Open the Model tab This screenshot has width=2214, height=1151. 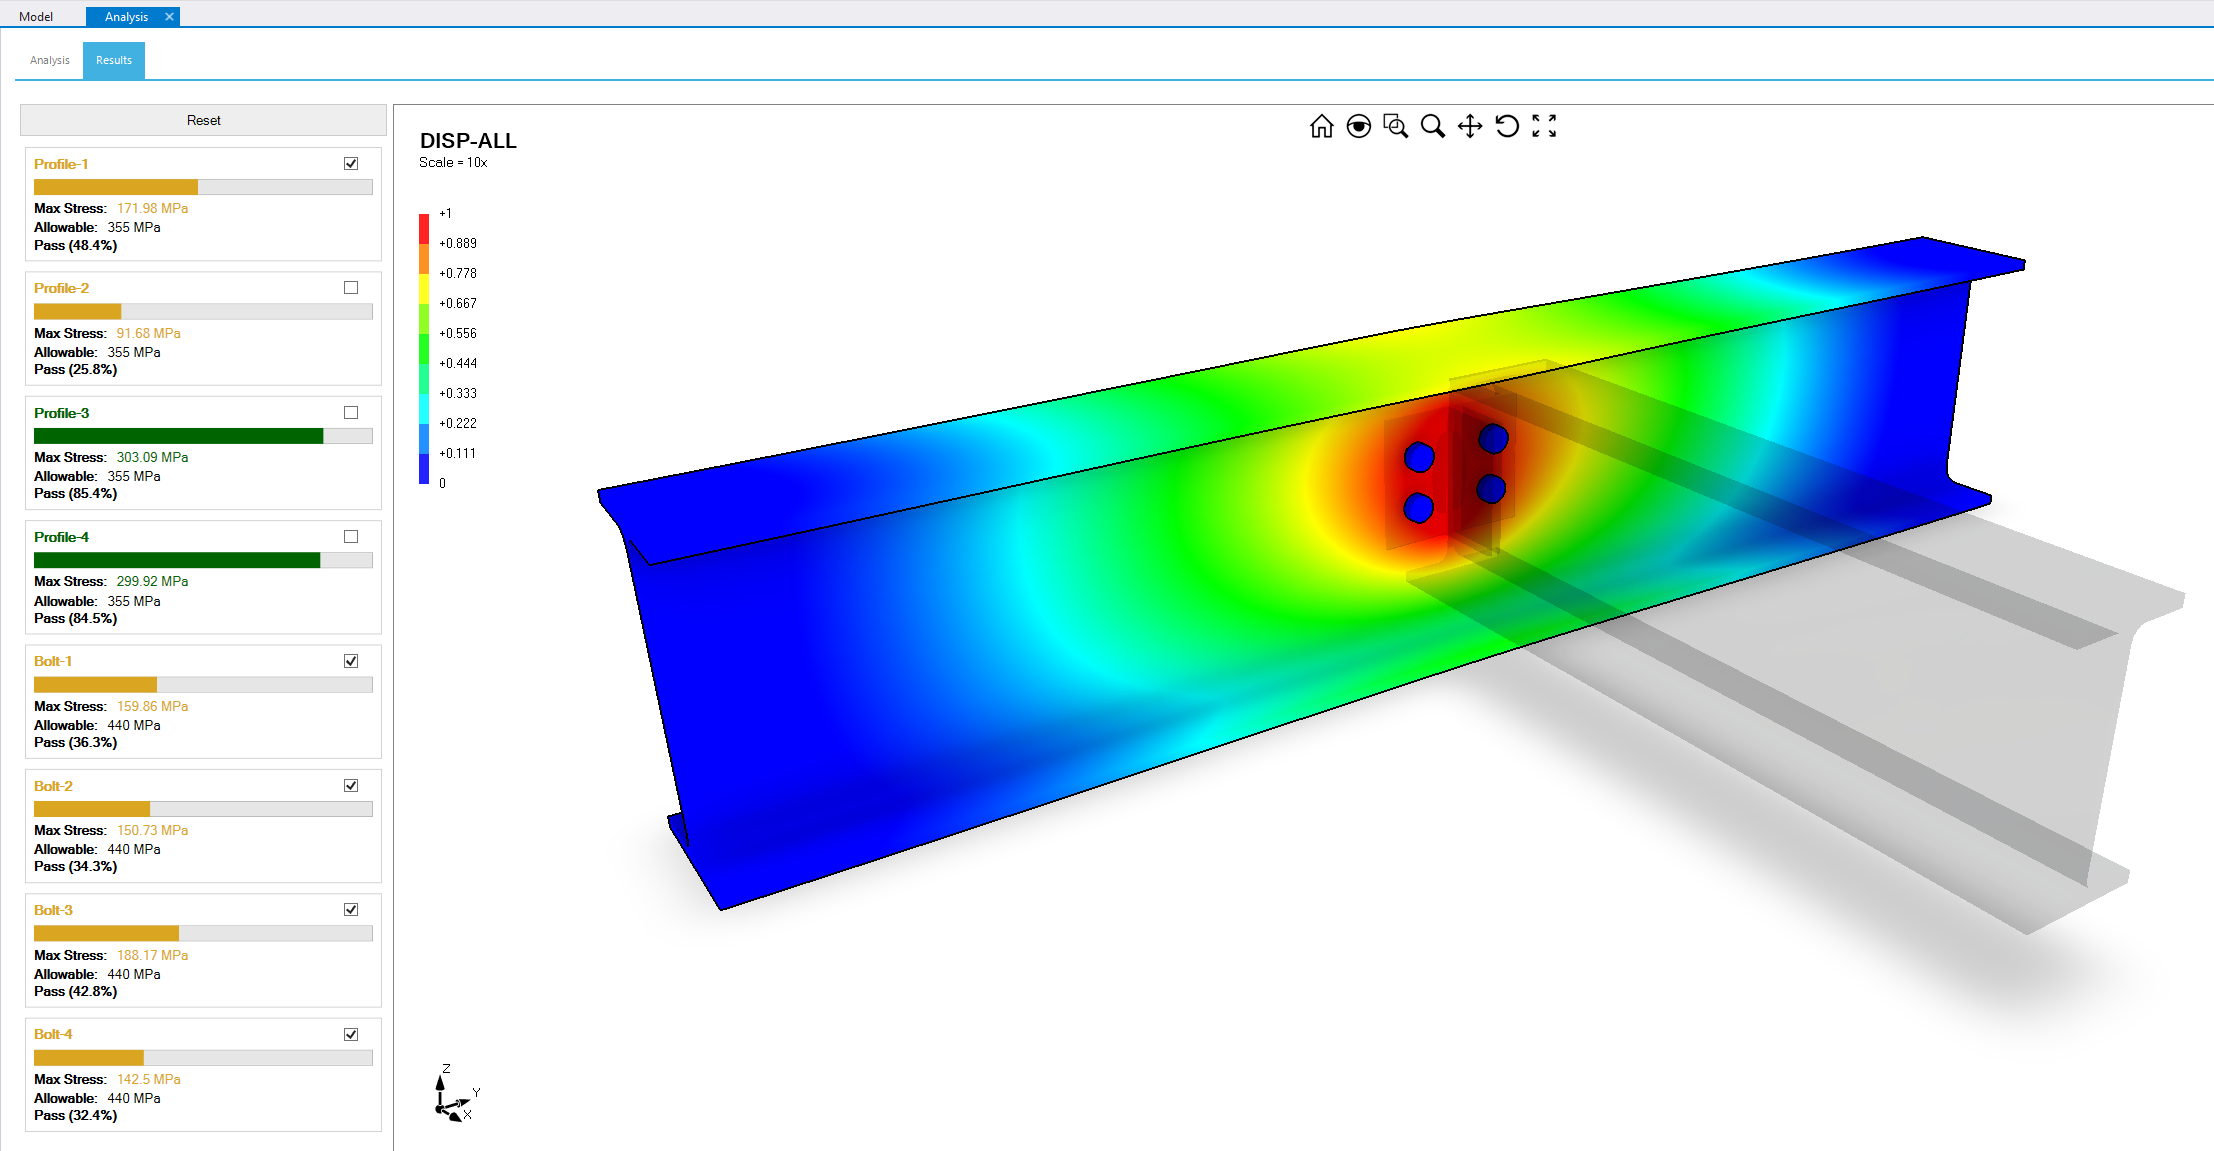pos(36,16)
